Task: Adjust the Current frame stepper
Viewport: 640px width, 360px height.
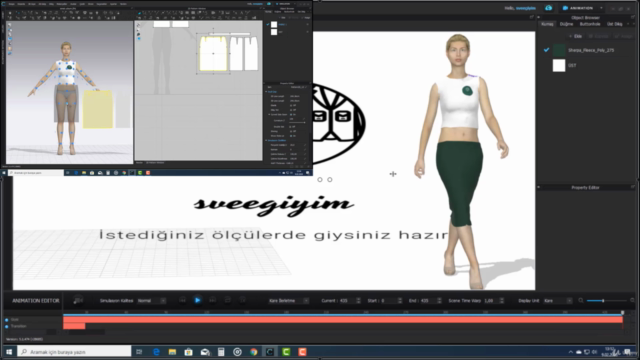Action: click(x=358, y=301)
